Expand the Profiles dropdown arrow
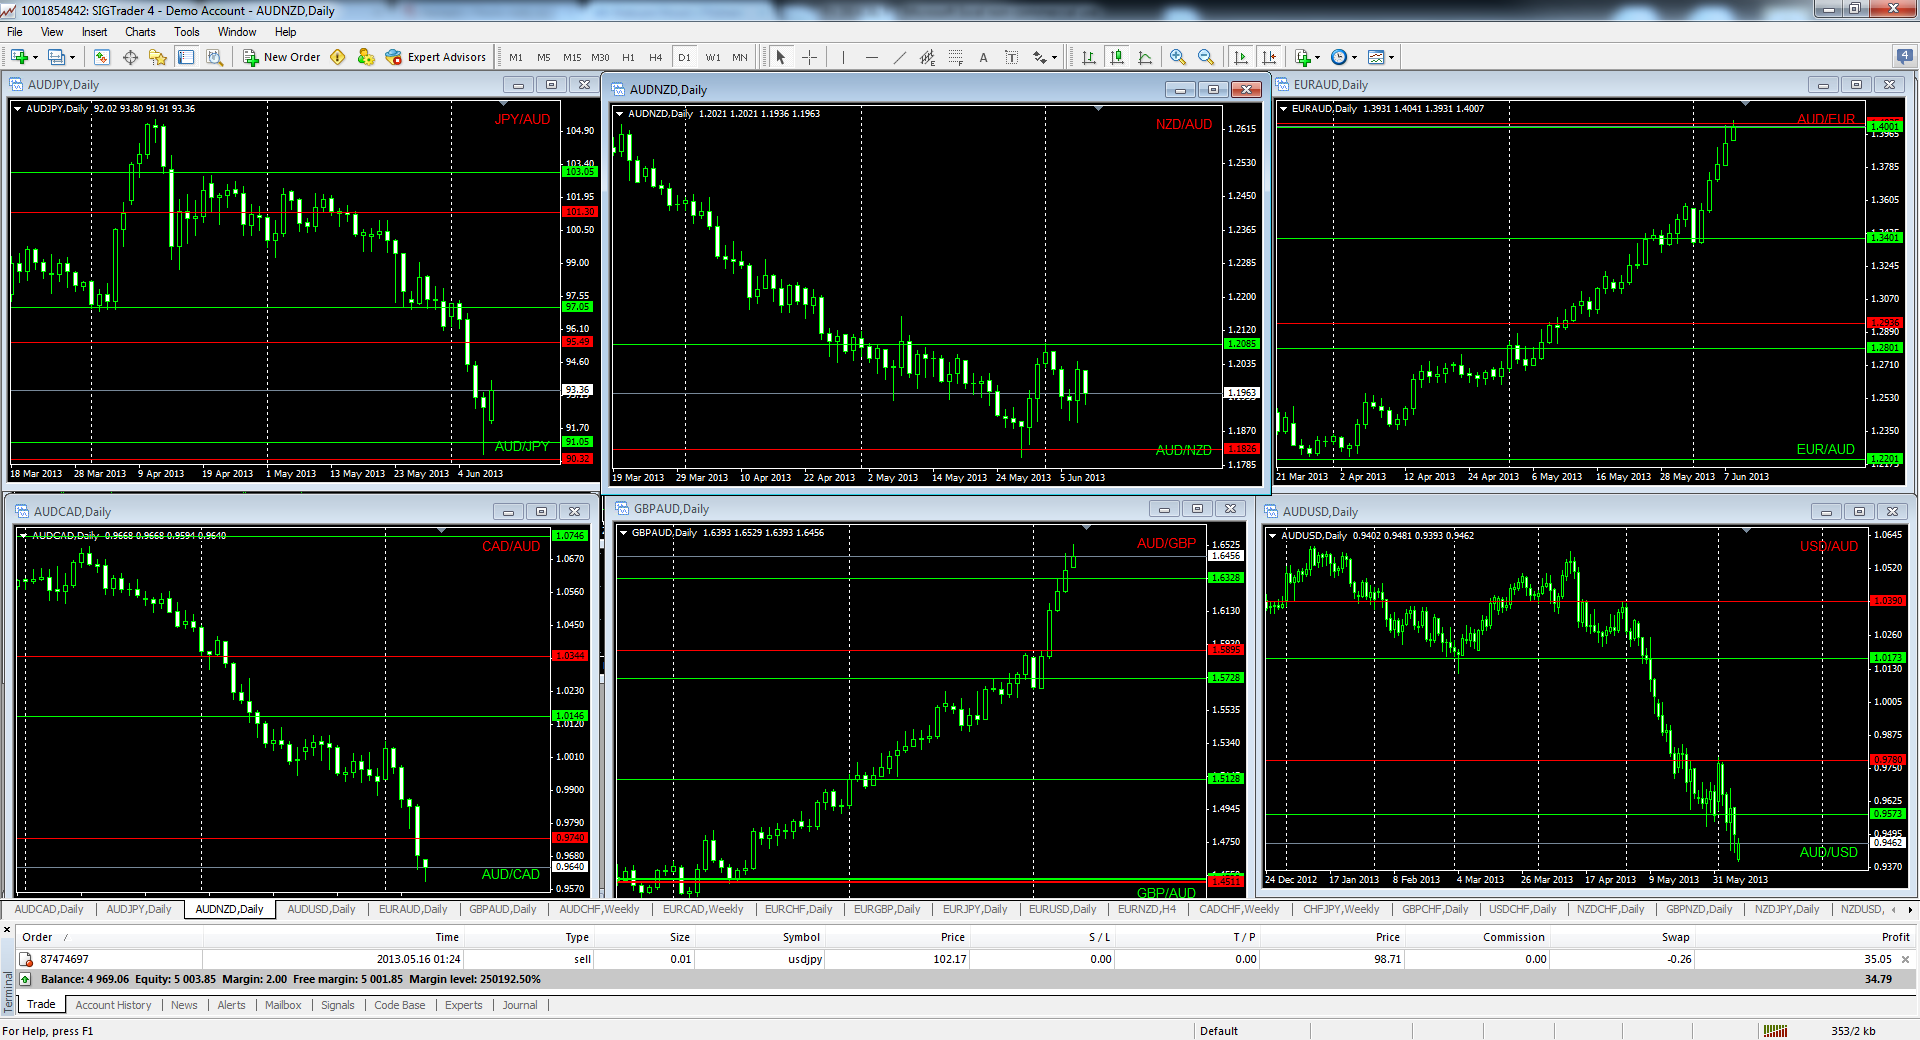 pyautogui.click(x=73, y=57)
